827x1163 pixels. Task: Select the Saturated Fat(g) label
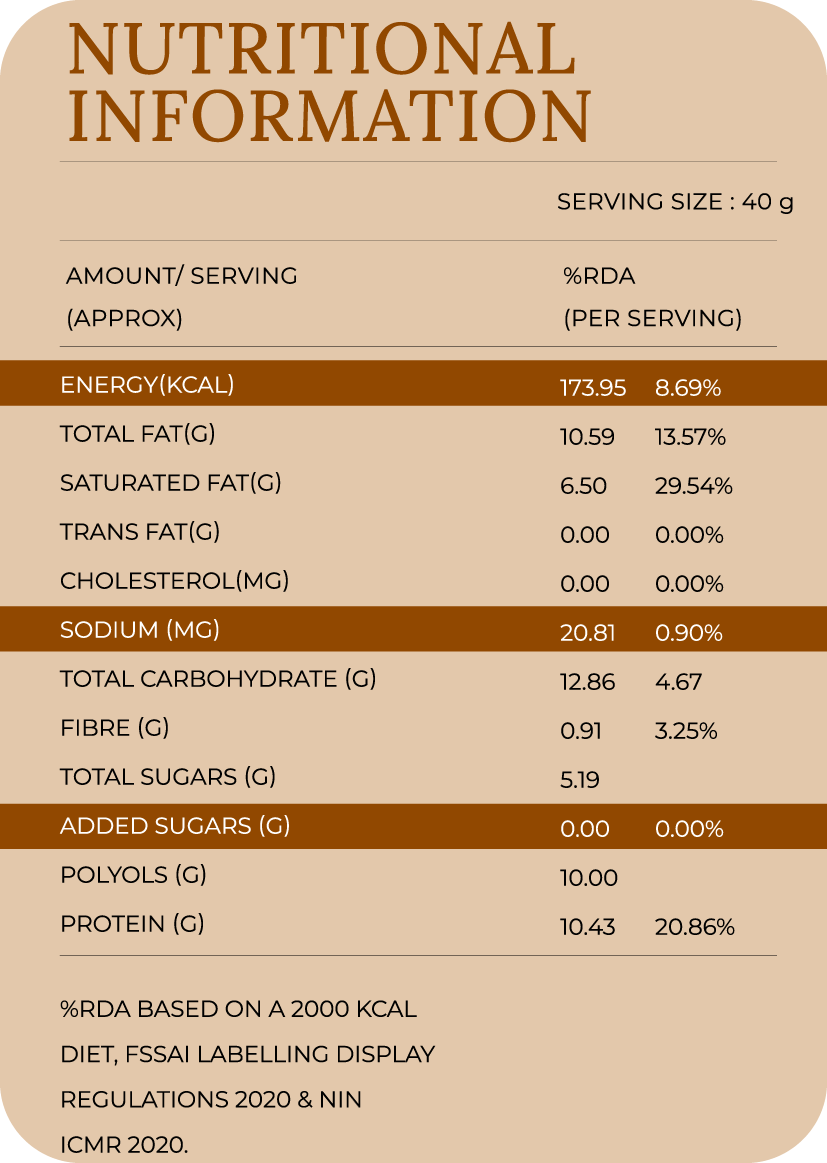171,483
